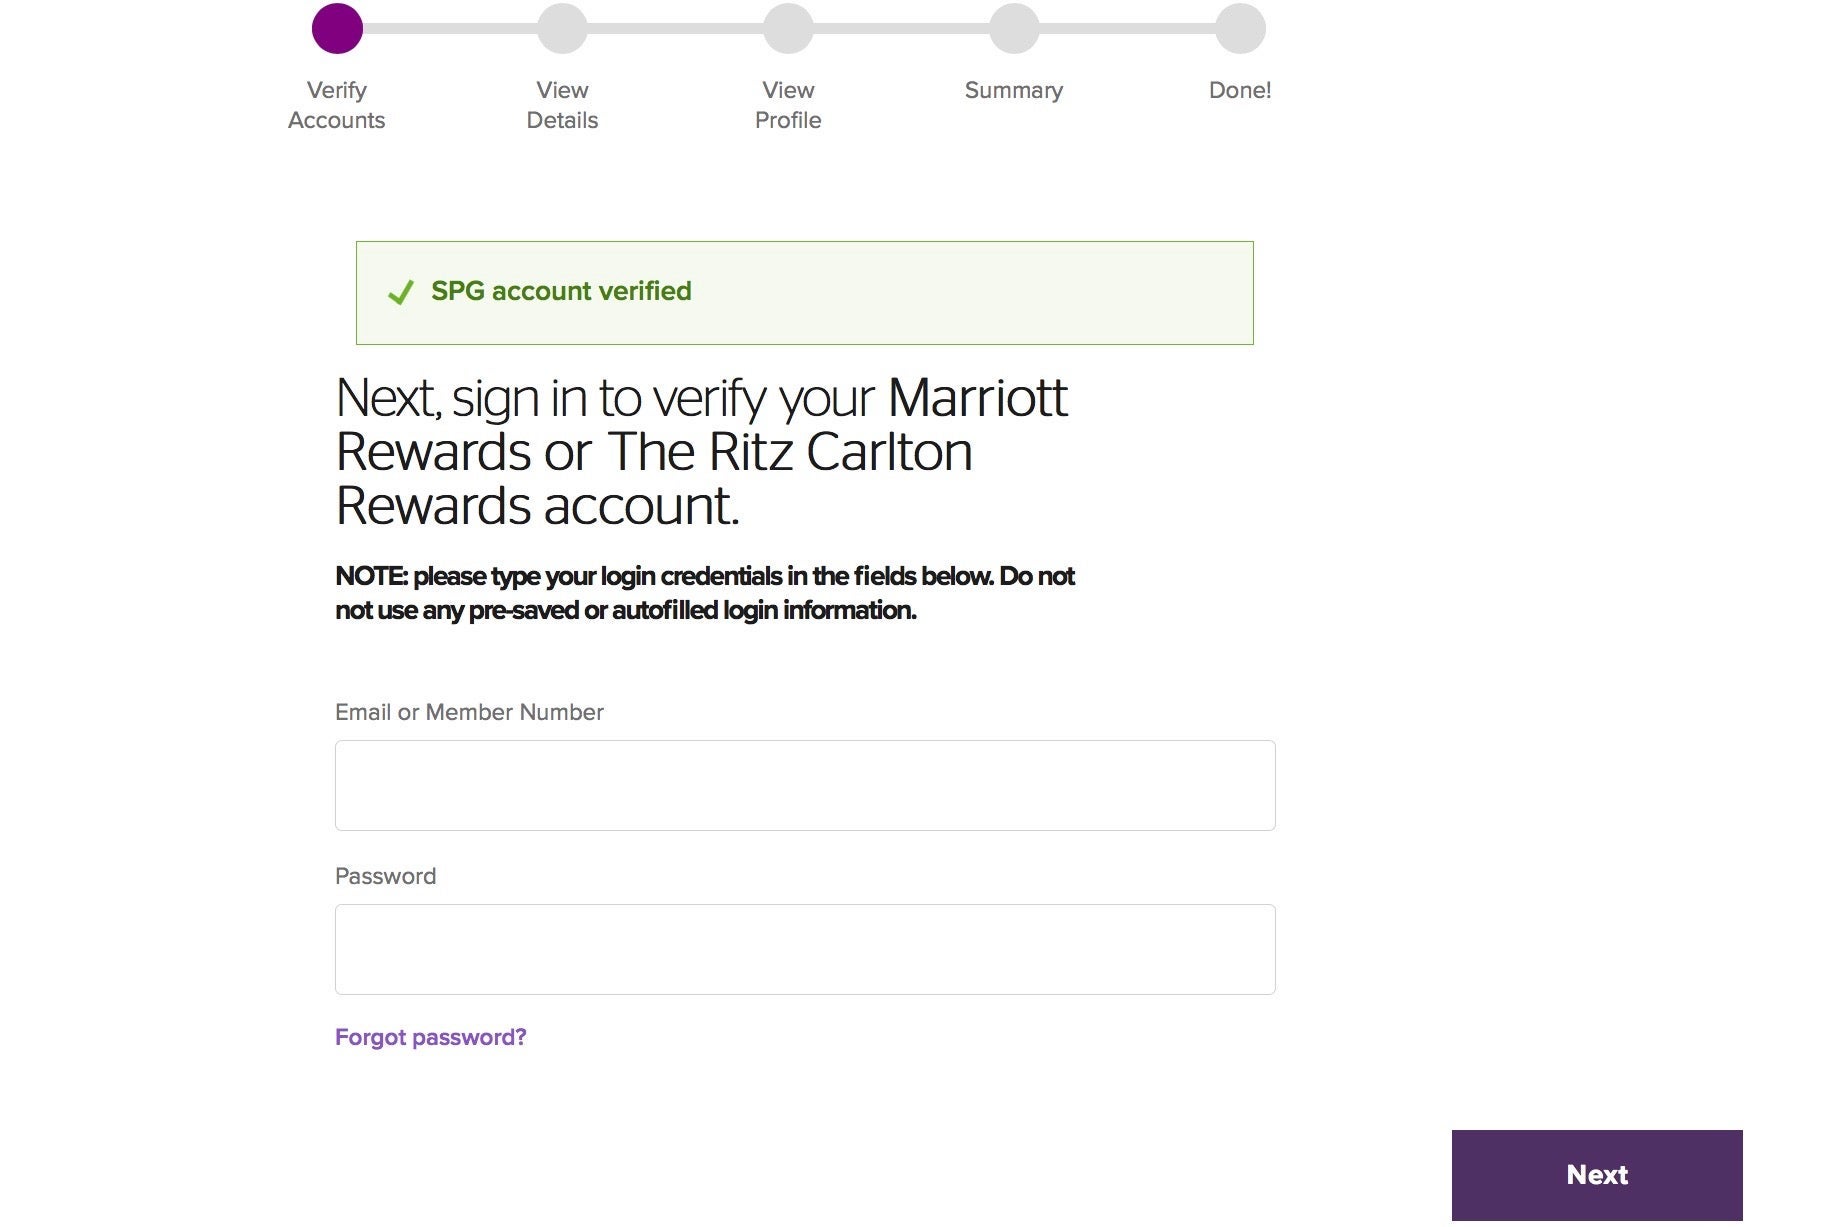Click the View Details step circle
The image size is (1841, 1227).
(x=562, y=28)
